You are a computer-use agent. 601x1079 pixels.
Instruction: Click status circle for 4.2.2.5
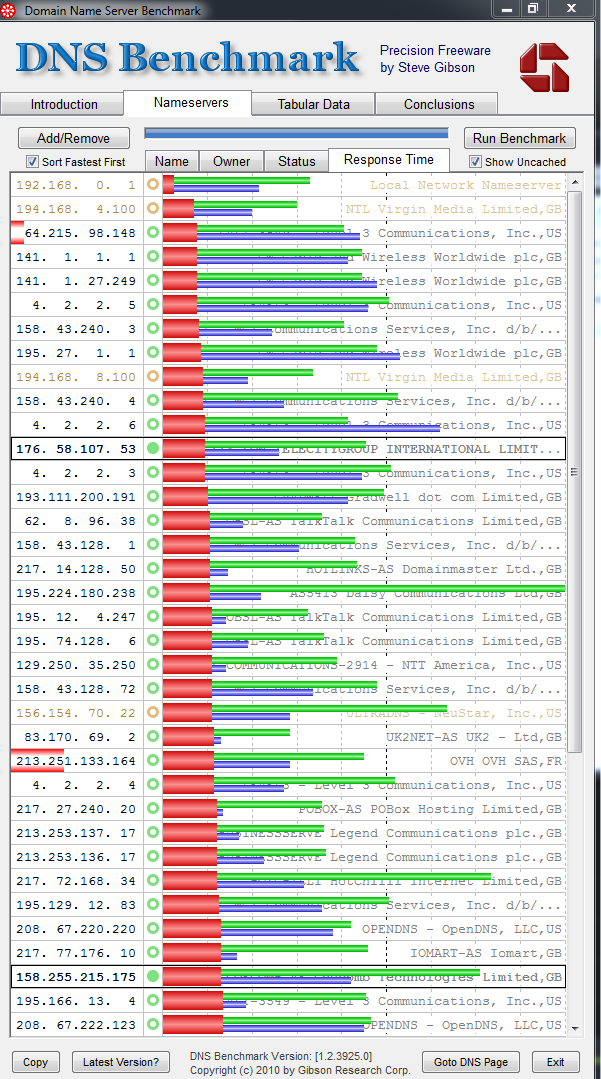click(x=153, y=305)
